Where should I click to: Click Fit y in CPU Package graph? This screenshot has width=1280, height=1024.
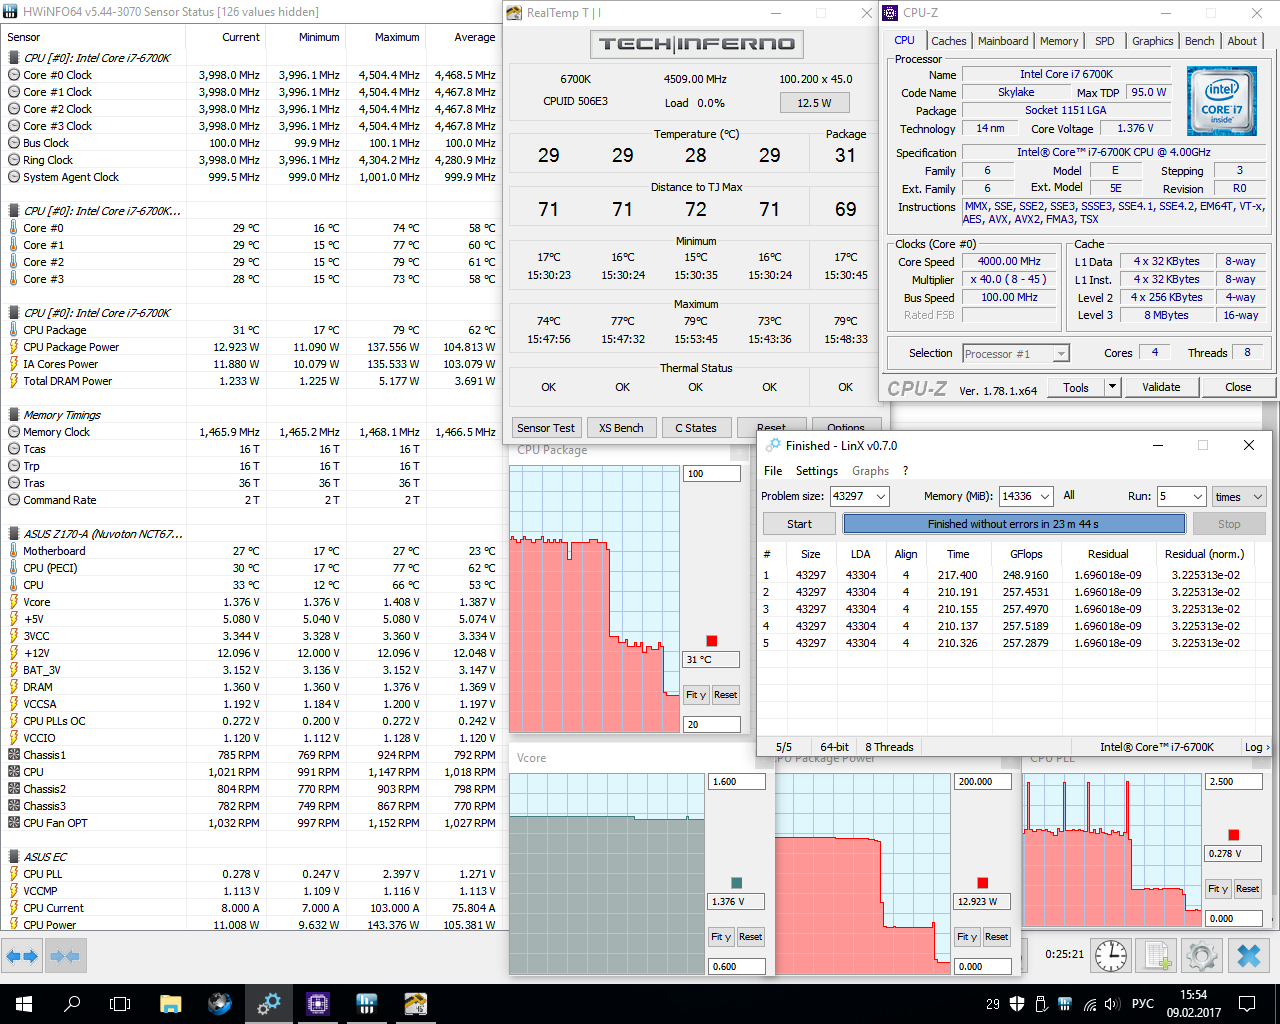tap(696, 695)
